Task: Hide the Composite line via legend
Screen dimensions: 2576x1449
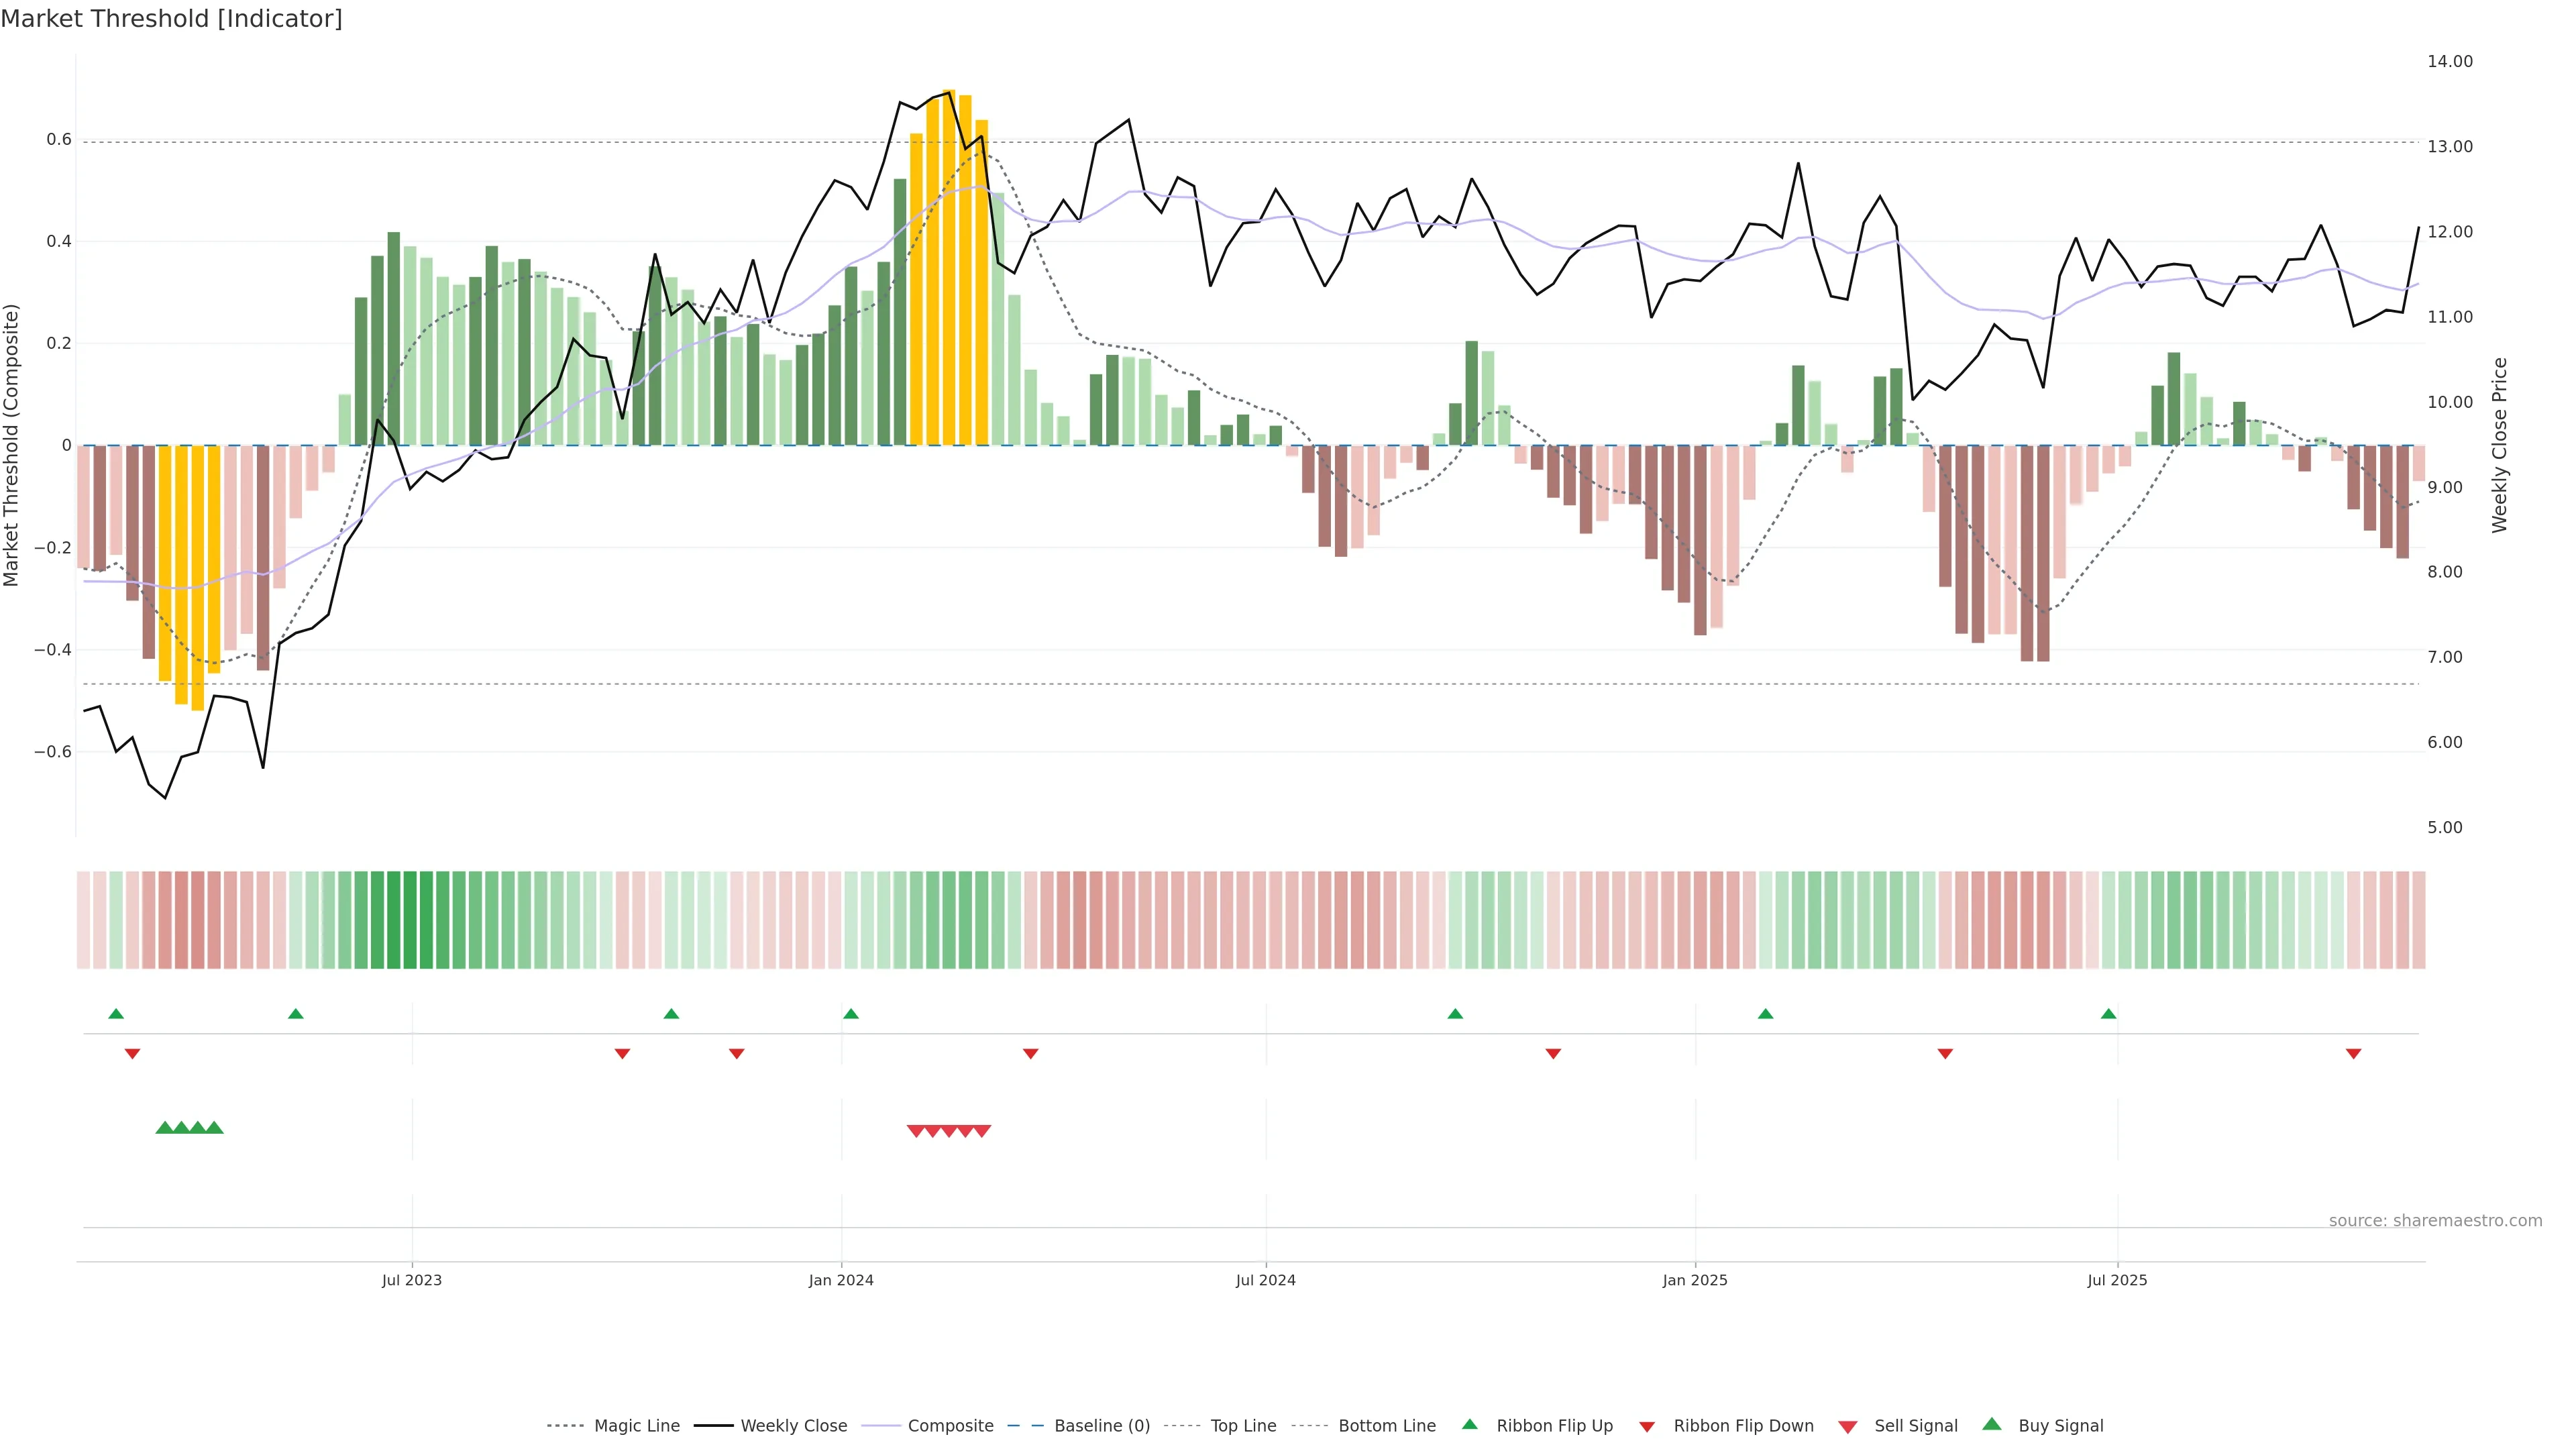Action: [x=950, y=1426]
